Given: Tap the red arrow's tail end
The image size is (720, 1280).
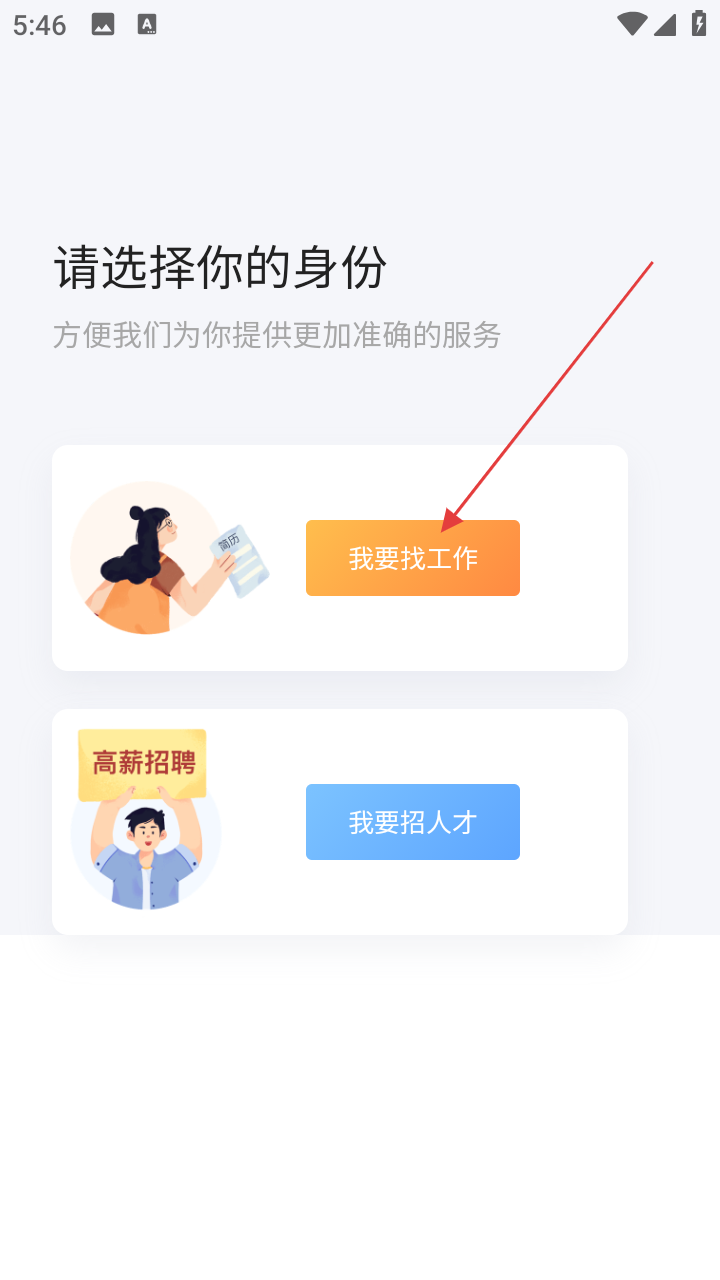Looking at the screenshot, I should point(651,264).
